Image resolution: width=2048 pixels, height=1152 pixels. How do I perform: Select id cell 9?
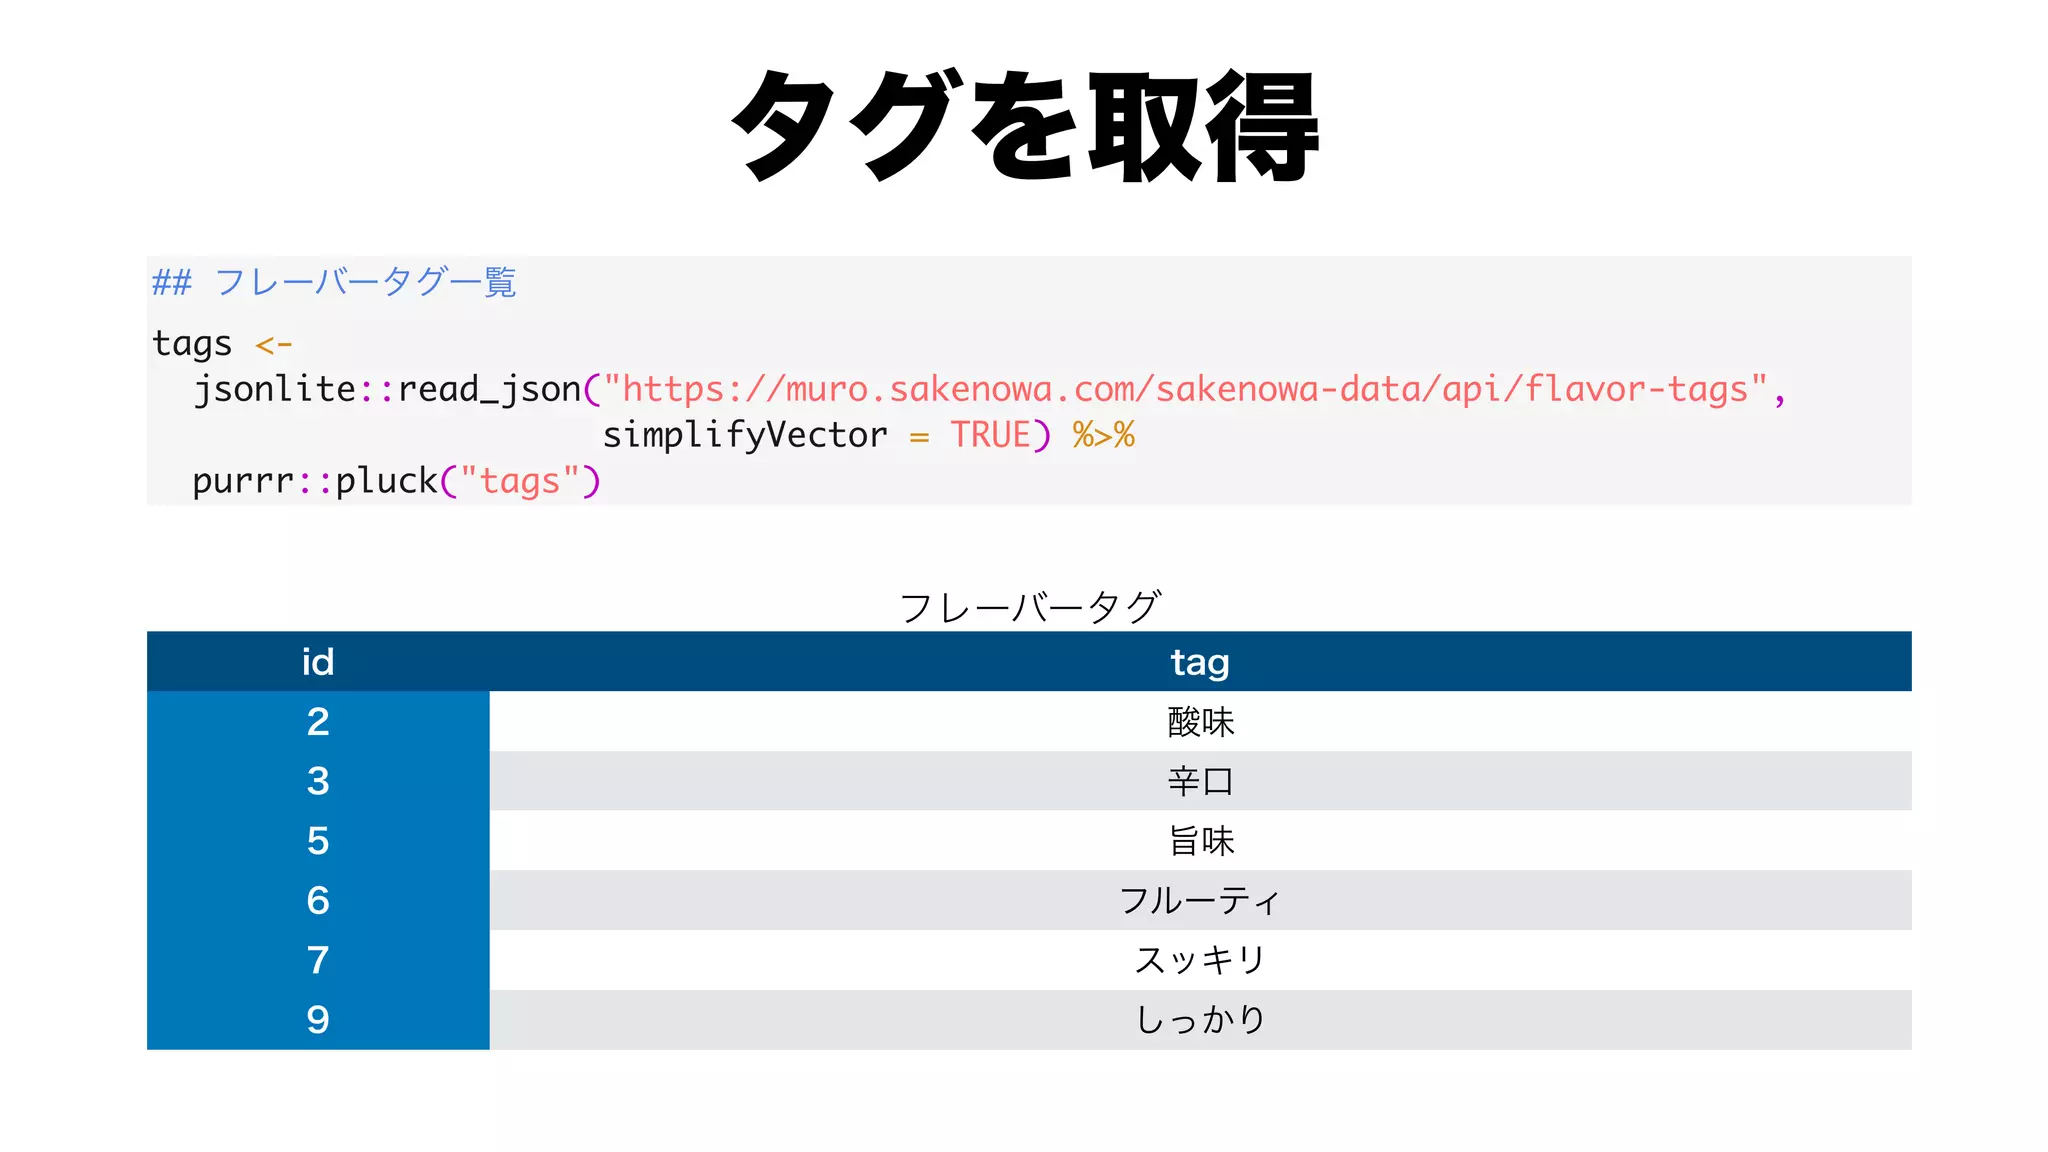[318, 1020]
